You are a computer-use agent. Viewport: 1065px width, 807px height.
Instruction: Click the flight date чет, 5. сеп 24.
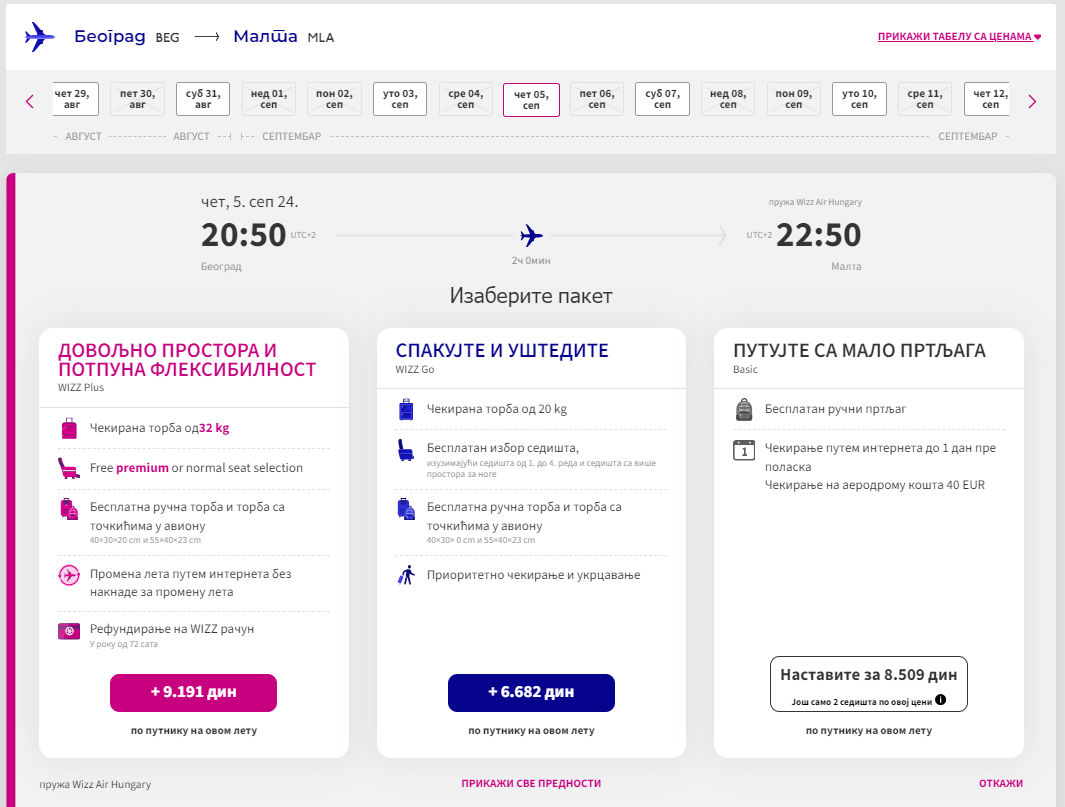(249, 202)
